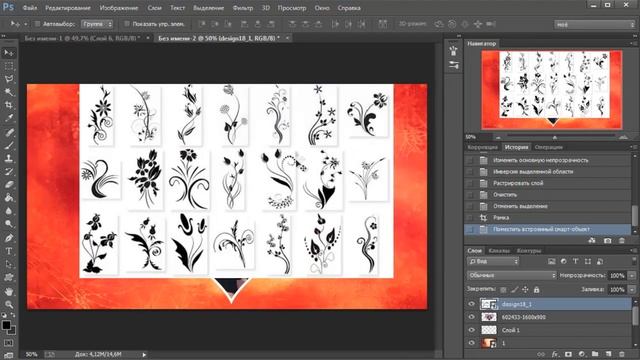Open the Файл menu
Viewport: 640px width, 360px height.
coord(29,8)
